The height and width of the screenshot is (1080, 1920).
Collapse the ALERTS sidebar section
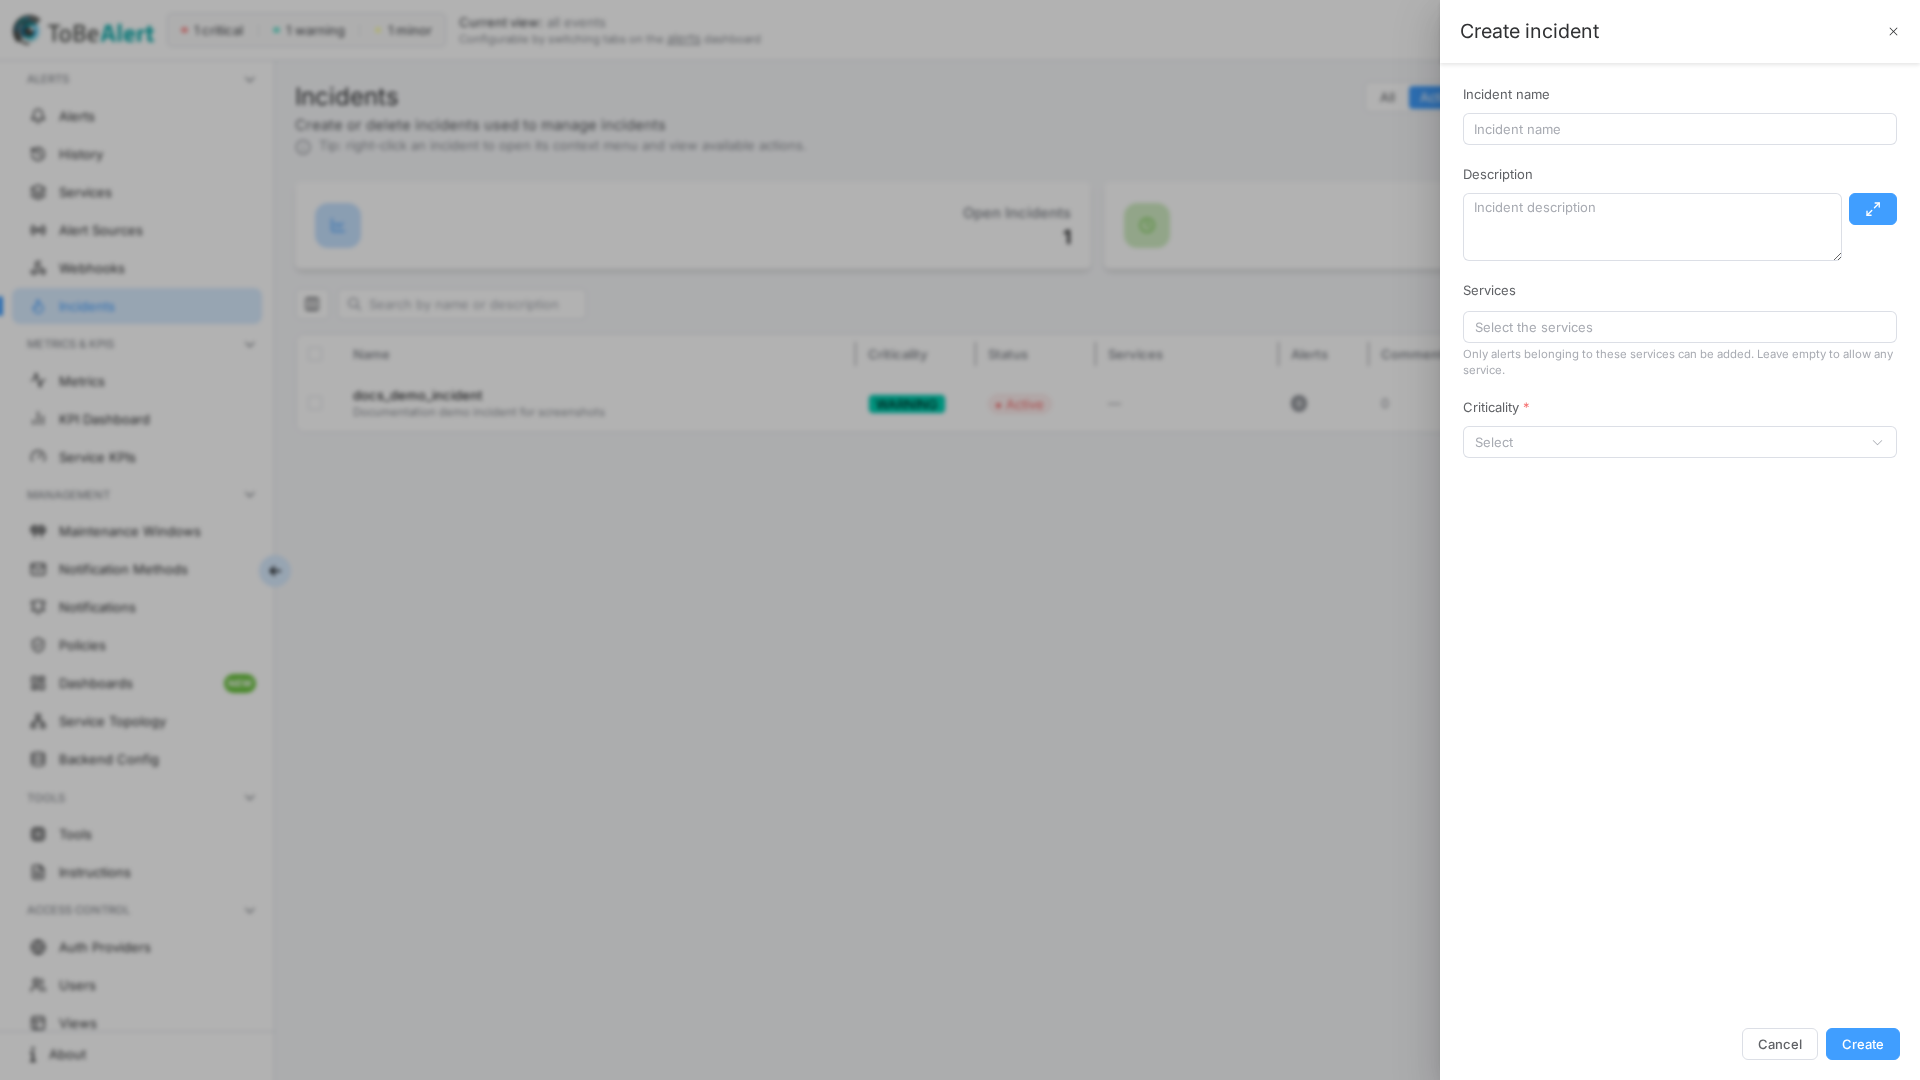coord(250,79)
